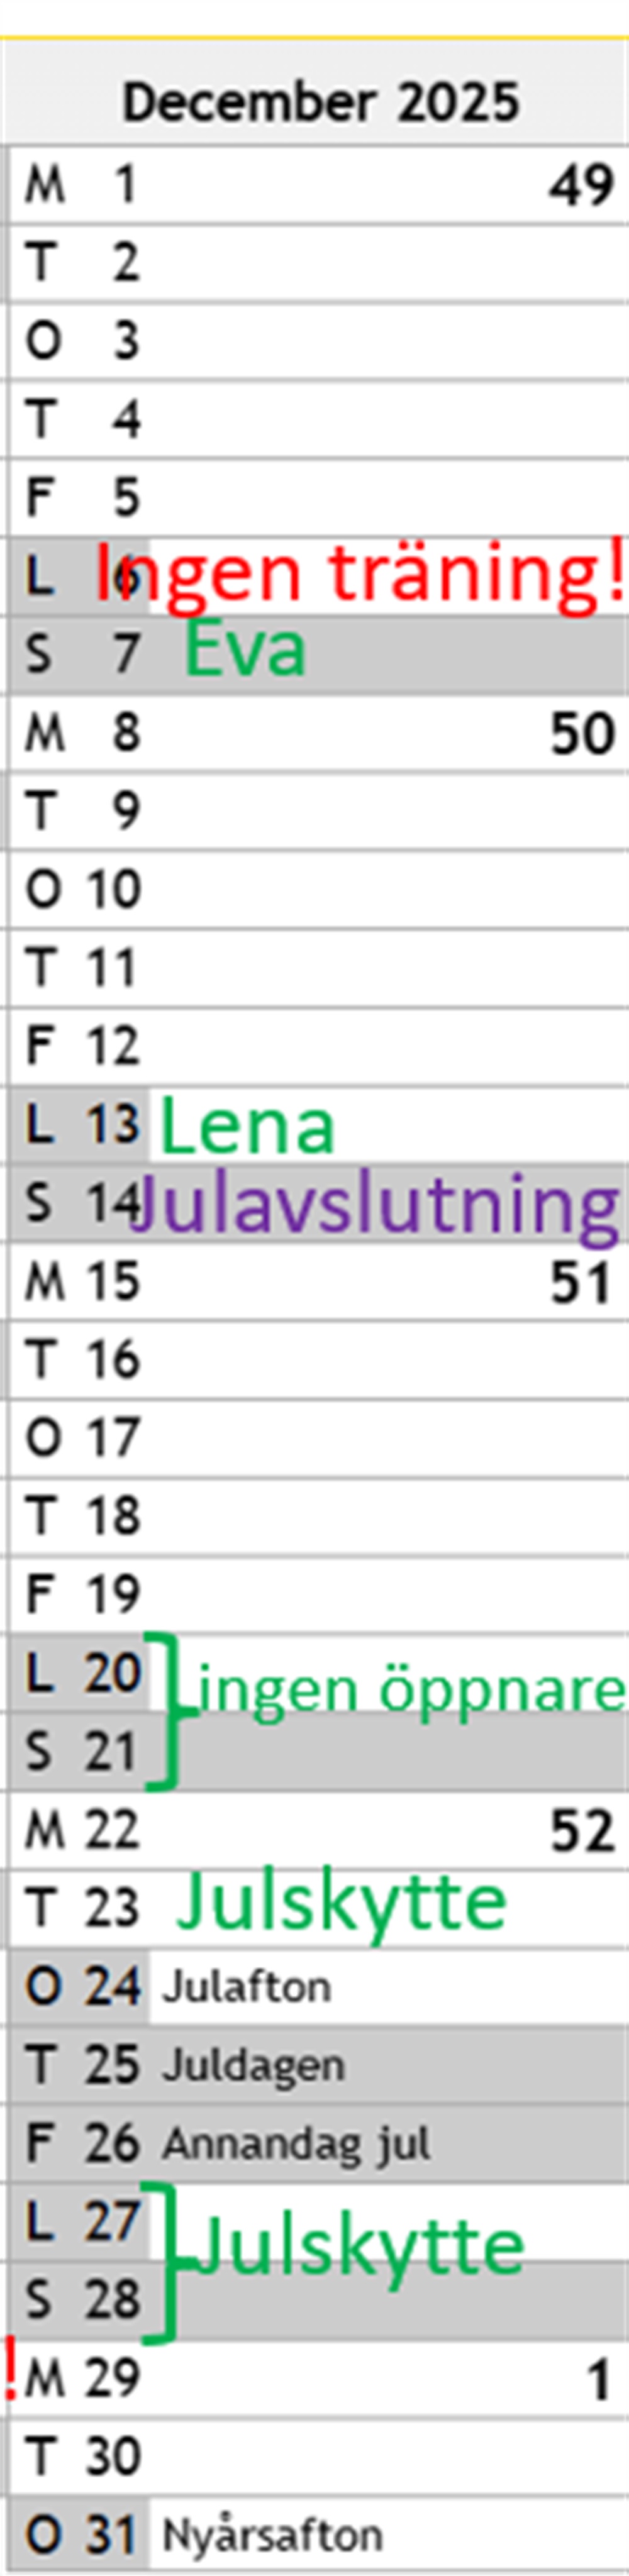The height and width of the screenshot is (2576, 629).
Task: Select the red 'Ingen träning!' note
Action: (x=360, y=573)
